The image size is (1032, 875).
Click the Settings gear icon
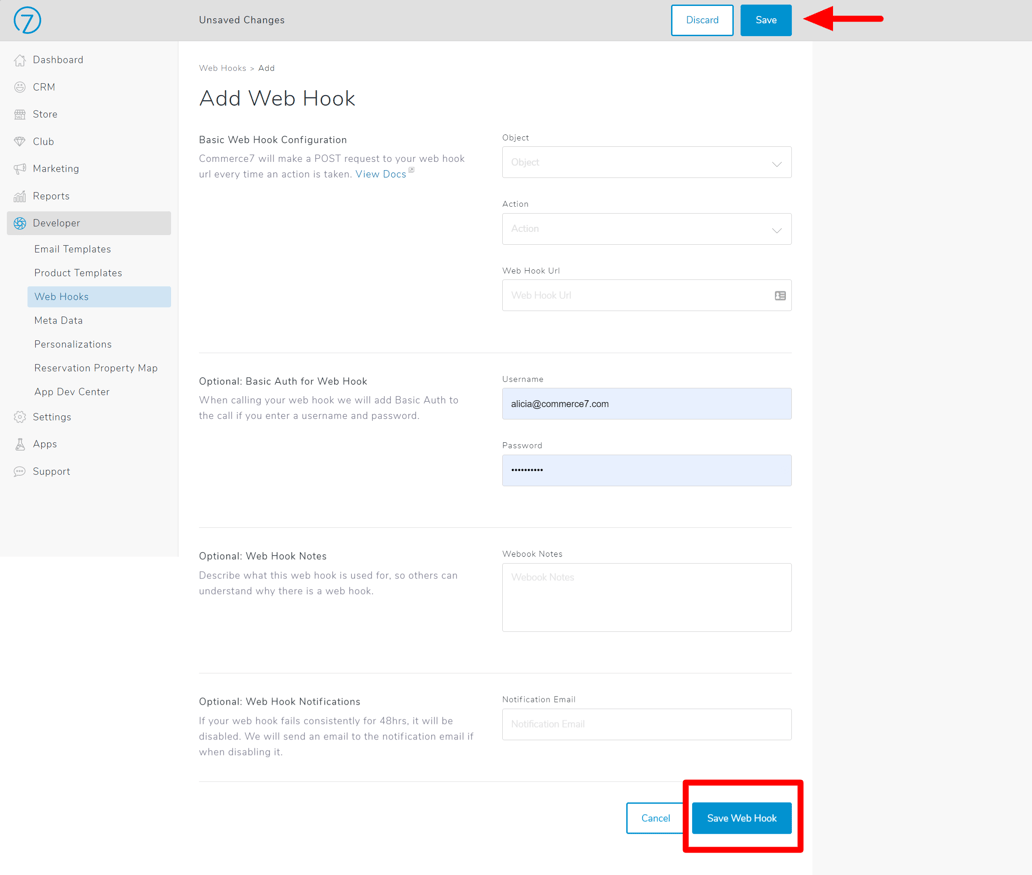click(20, 417)
